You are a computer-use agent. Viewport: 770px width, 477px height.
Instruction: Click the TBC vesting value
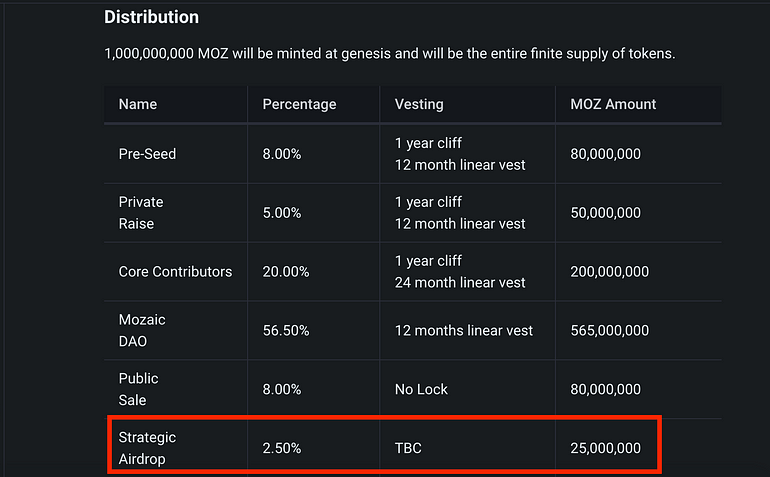point(408,447)
